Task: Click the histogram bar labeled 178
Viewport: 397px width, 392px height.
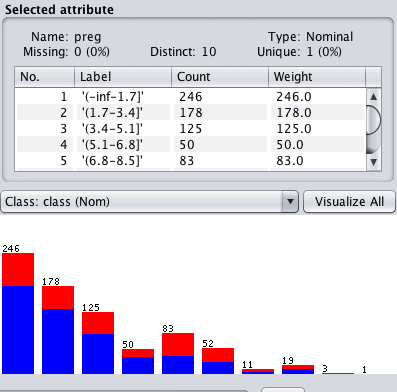Action: [58, 330]
